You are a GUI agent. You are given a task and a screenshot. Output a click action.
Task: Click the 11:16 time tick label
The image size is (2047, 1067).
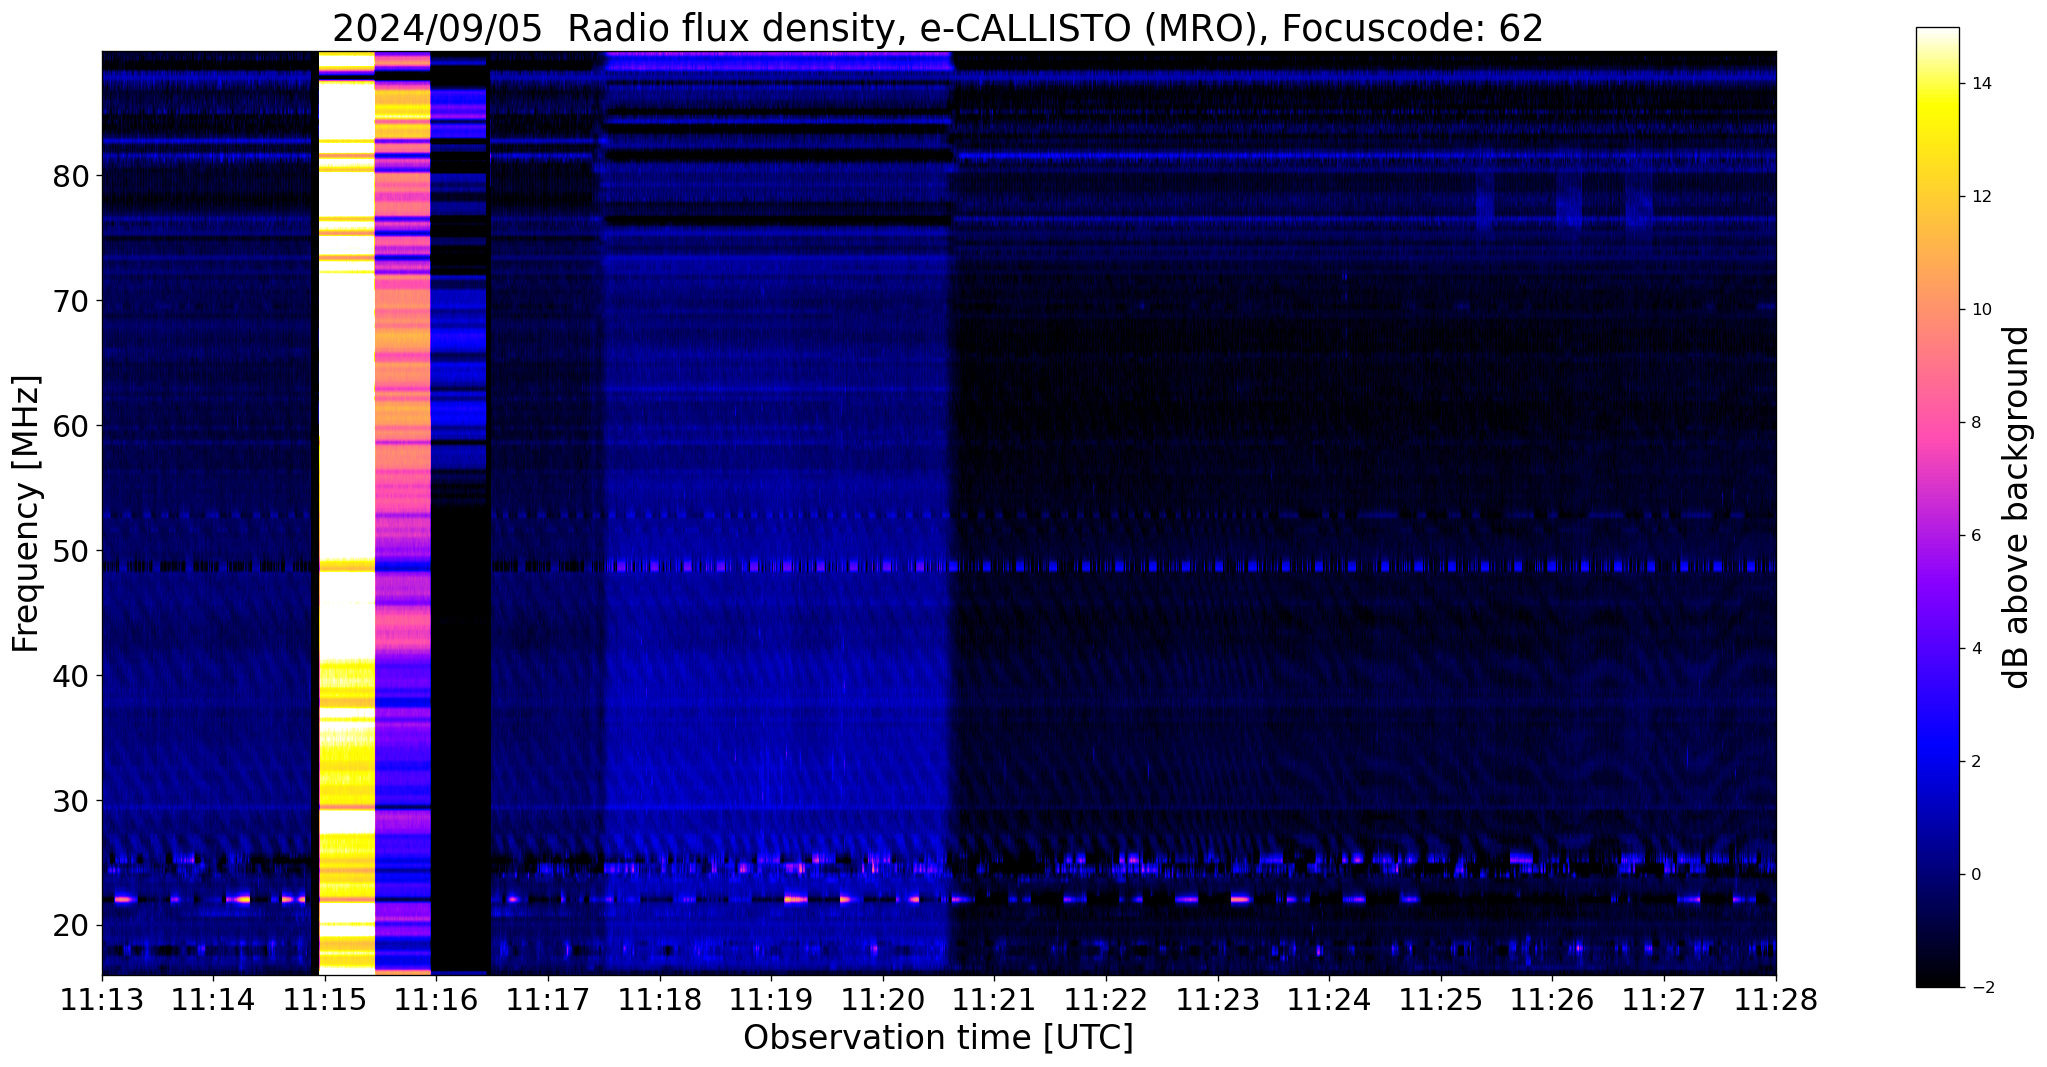pos(437,999)
